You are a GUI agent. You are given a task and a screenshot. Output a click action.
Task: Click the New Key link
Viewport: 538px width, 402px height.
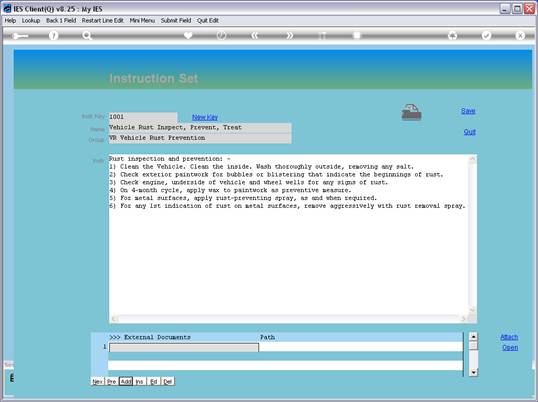click(x=205, y=117)
